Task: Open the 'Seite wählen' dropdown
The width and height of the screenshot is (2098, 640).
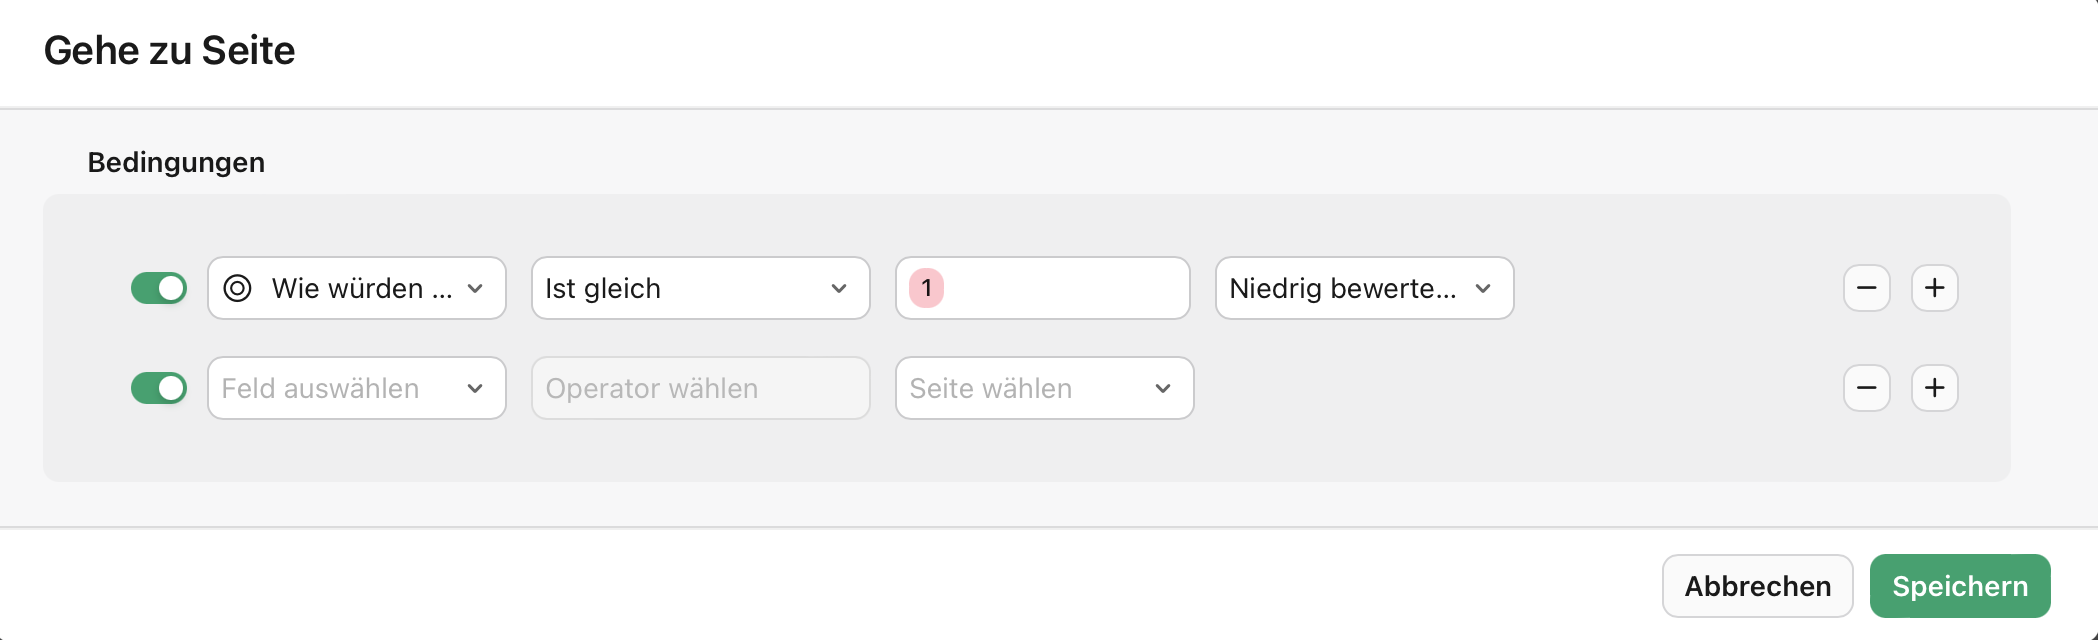Action: (1043, 388)
